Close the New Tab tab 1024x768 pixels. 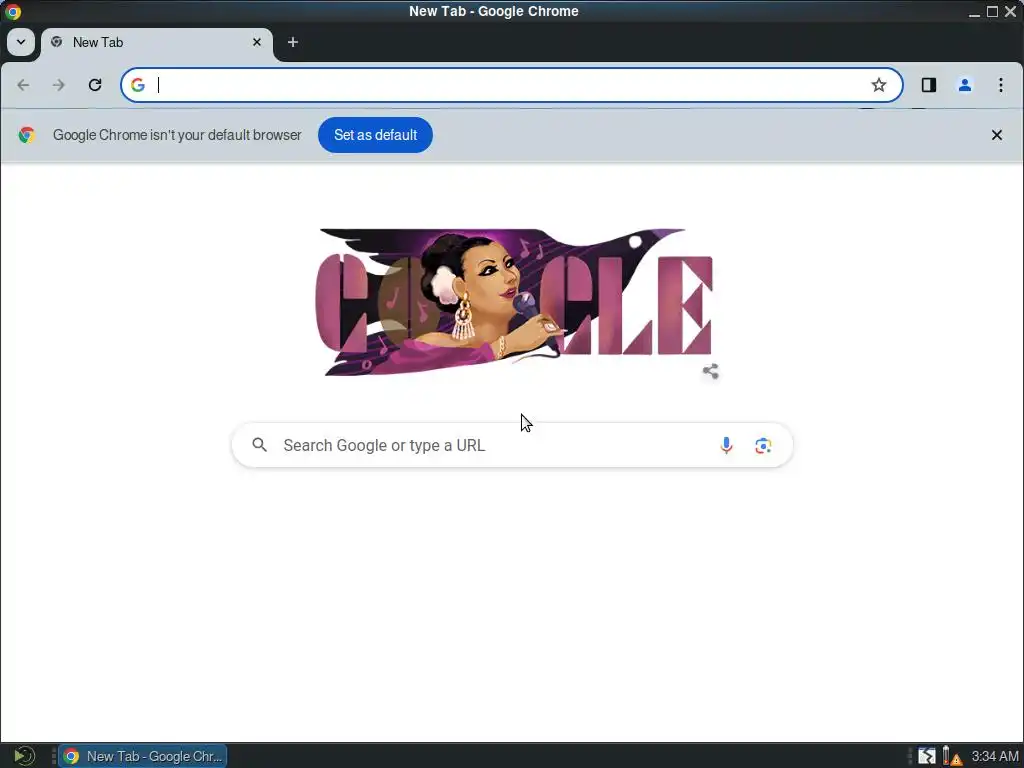pyautogui.click(x=257, y=42)
